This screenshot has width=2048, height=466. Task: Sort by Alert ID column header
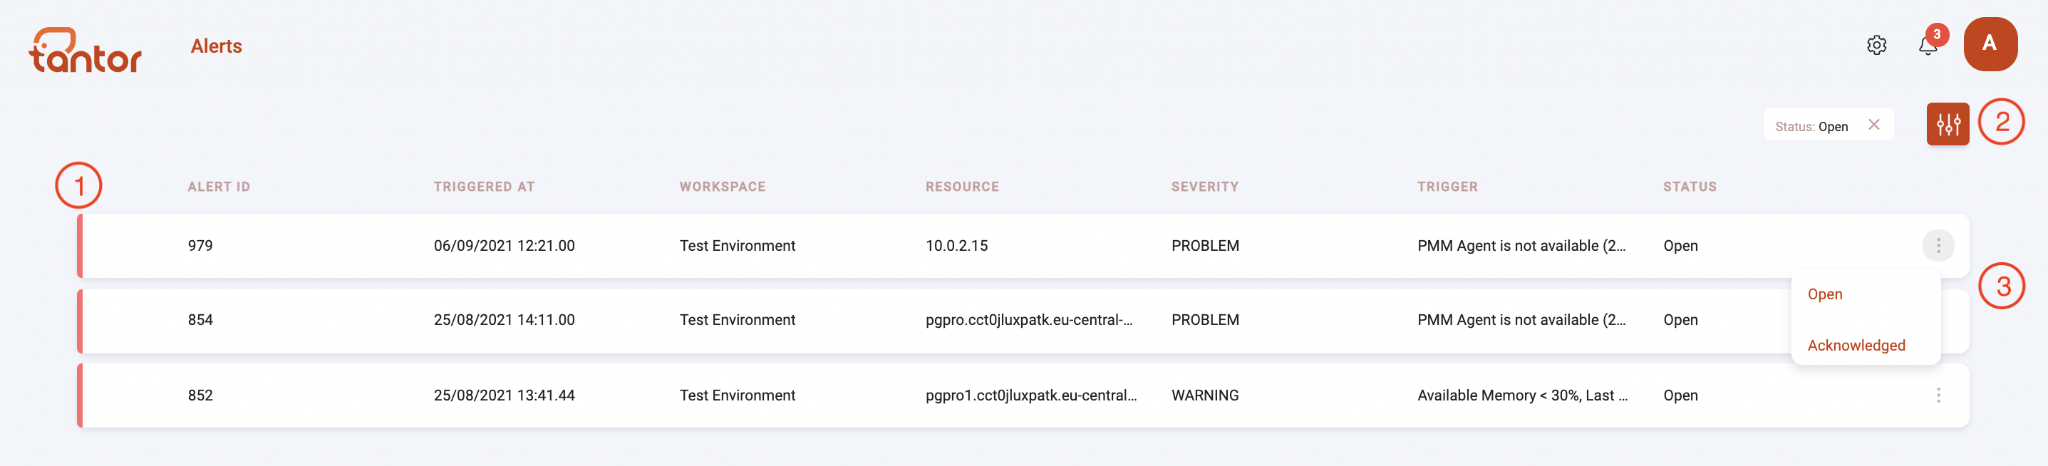(x=219, y=187)
